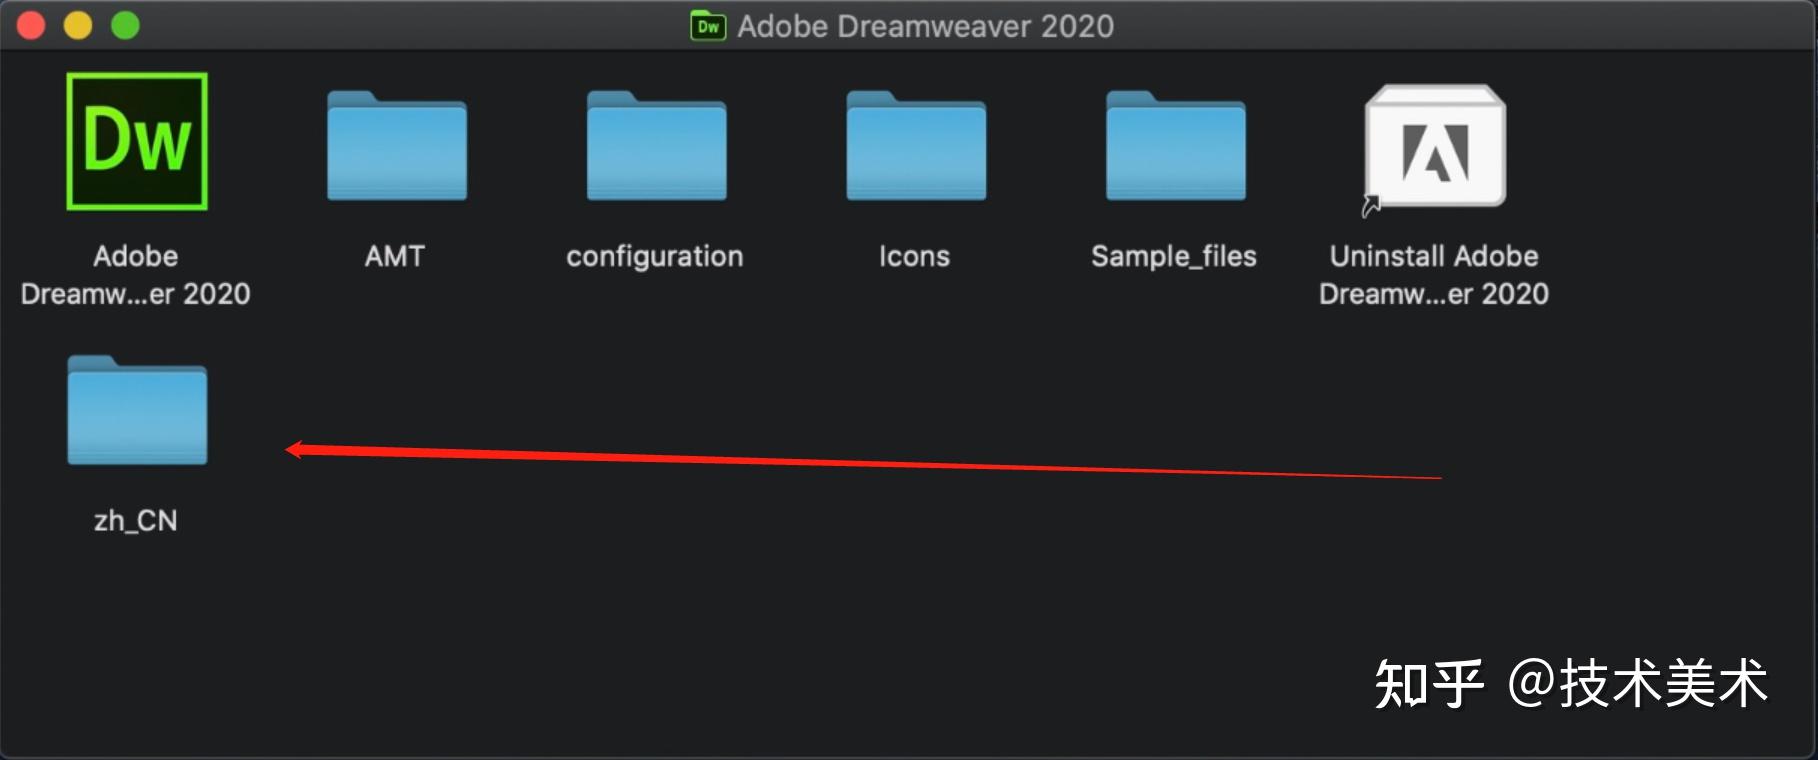Click the "zh_CN" folder name label
Image resolution: width=1818 pixels, height=760 pixels.
pos(136,521)
